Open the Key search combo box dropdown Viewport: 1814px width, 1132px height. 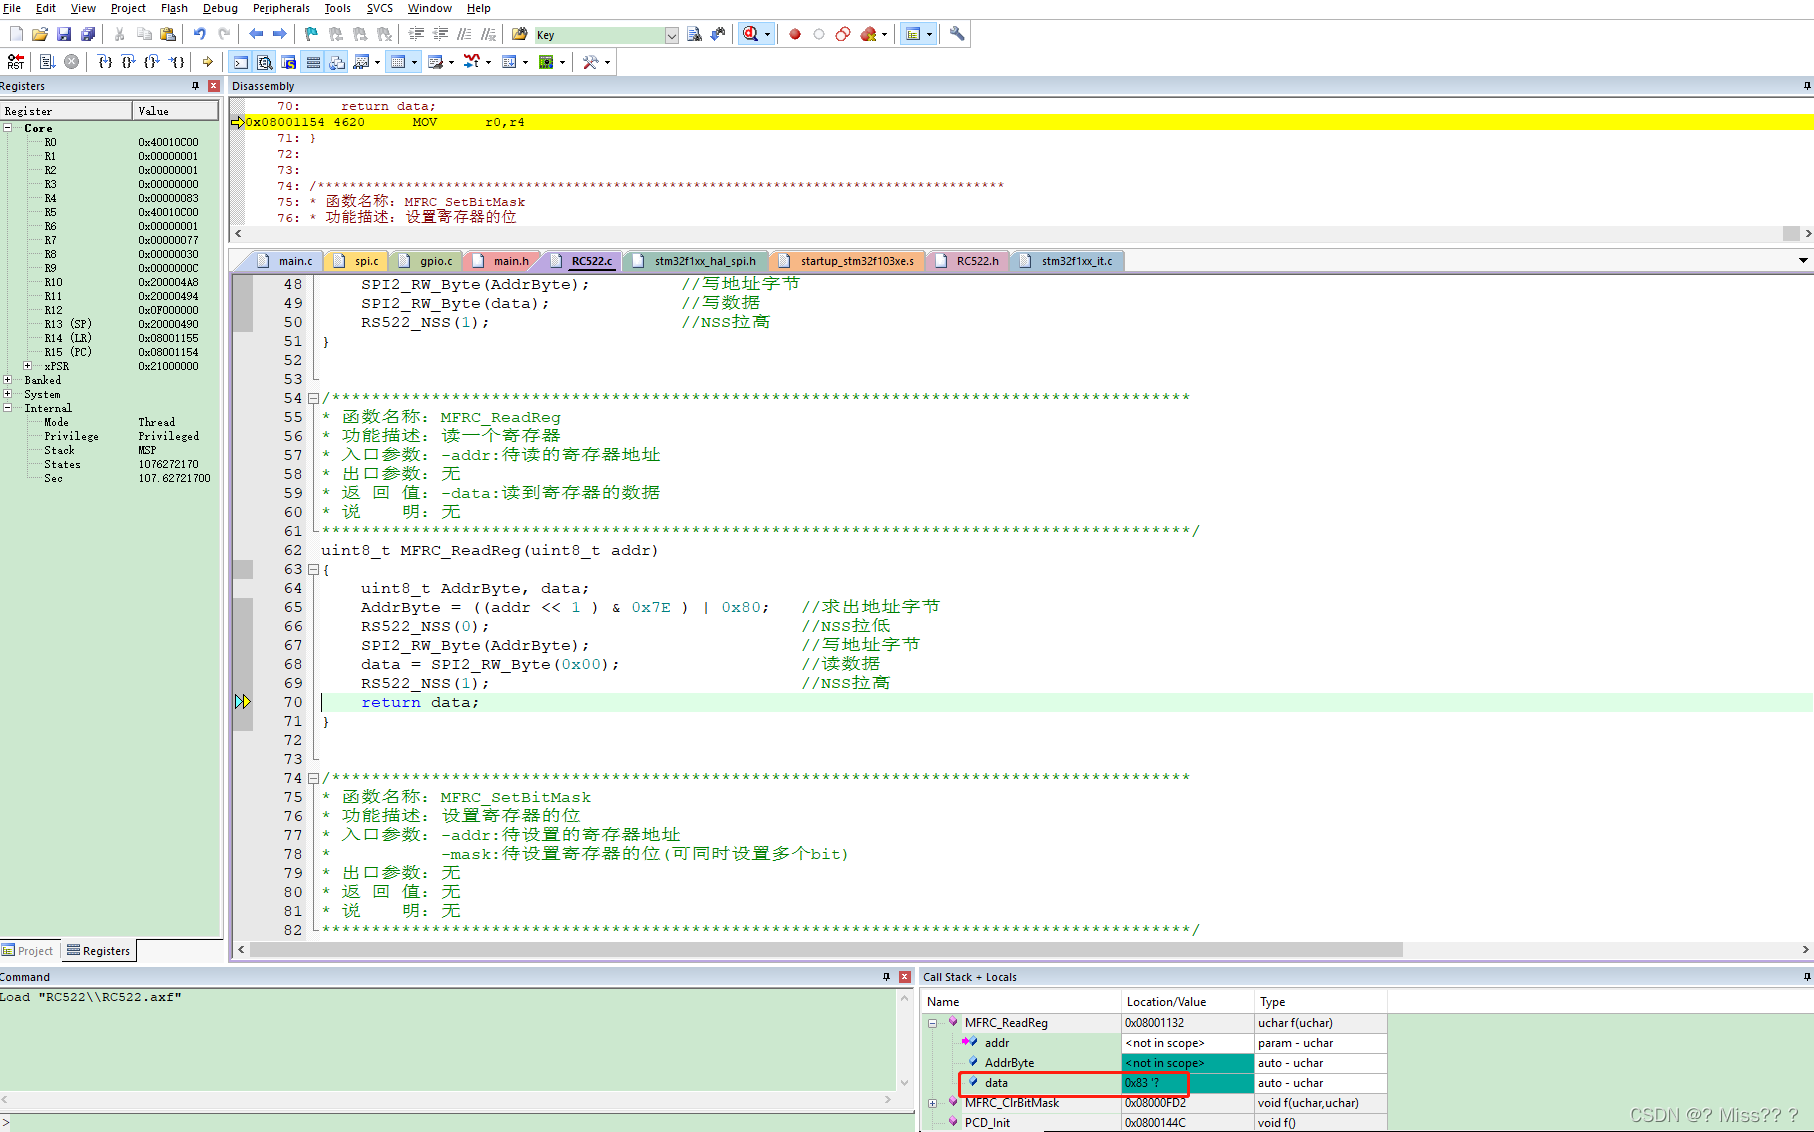pyautogui.click(x=672, y=35)
